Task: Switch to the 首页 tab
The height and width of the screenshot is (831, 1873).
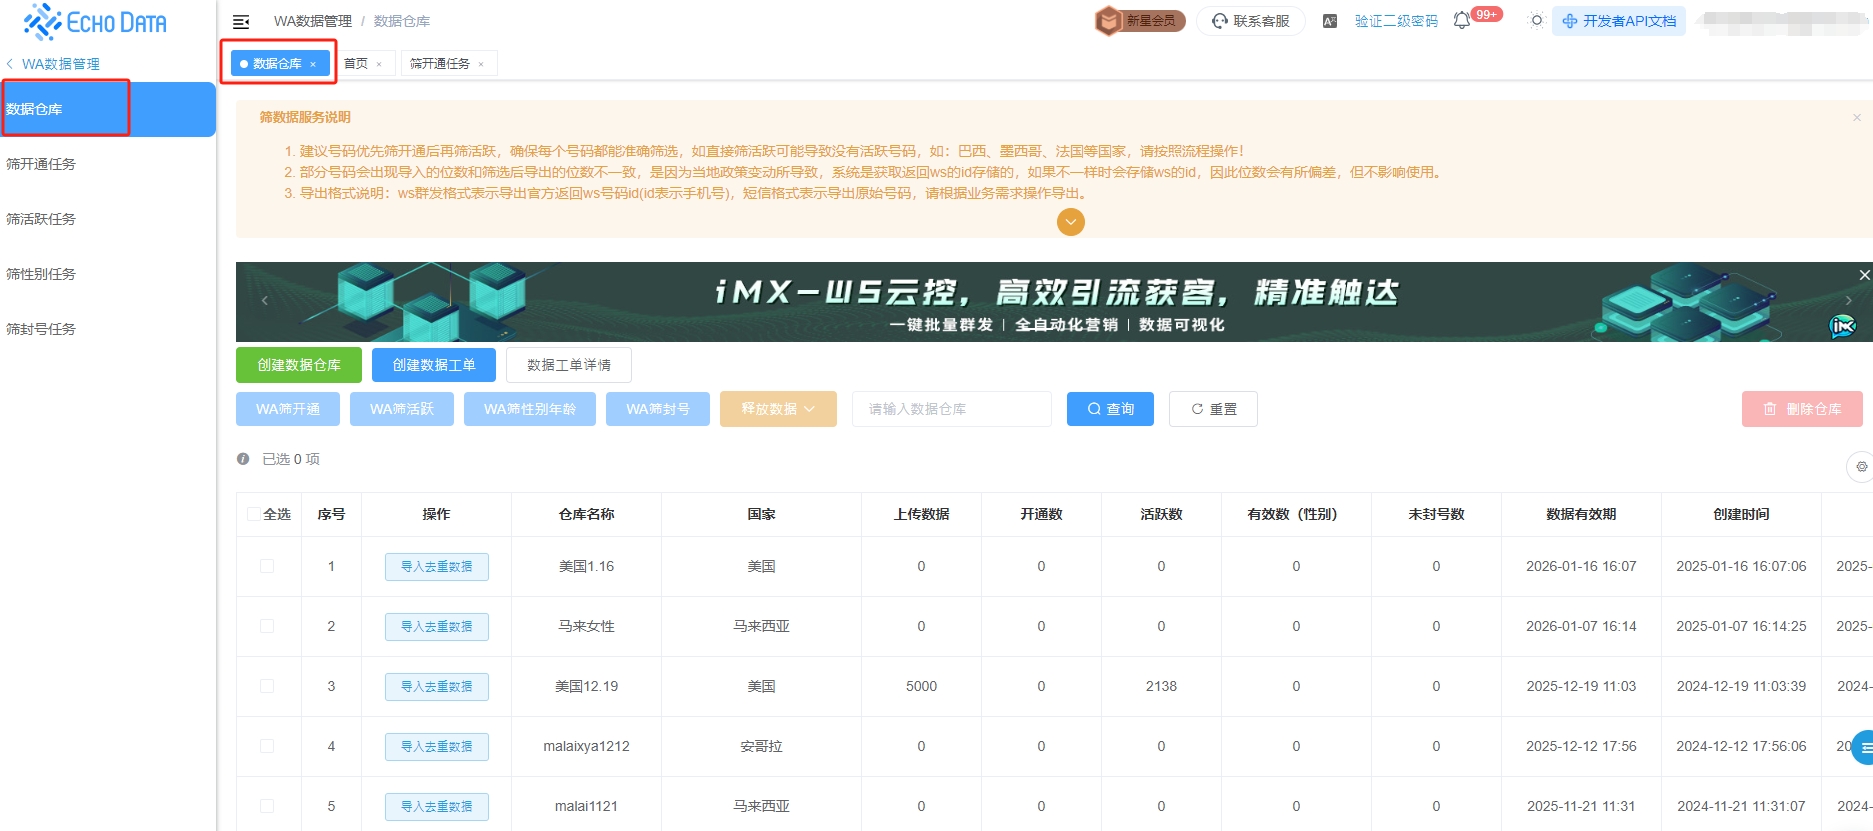Action: (x=356, y=64)
